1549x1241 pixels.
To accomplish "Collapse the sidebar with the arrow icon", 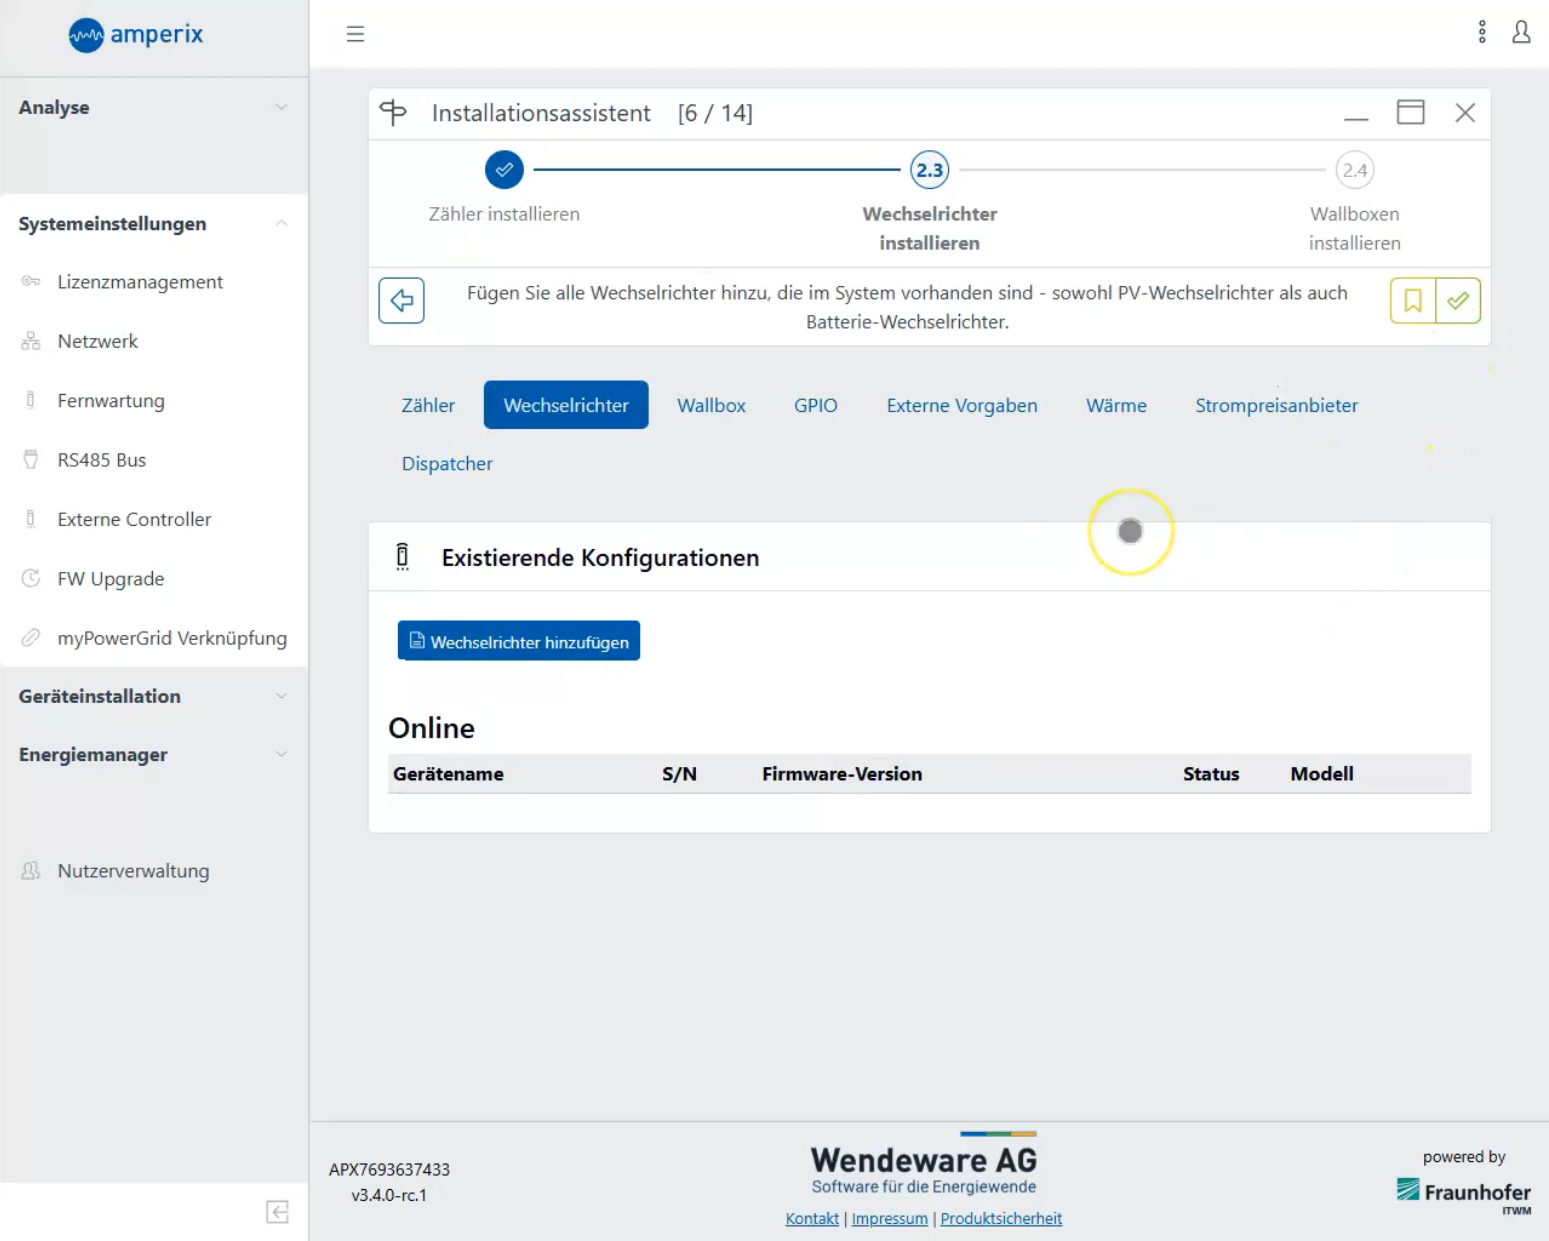I will pyautogui.click(x=278, y=1212).
